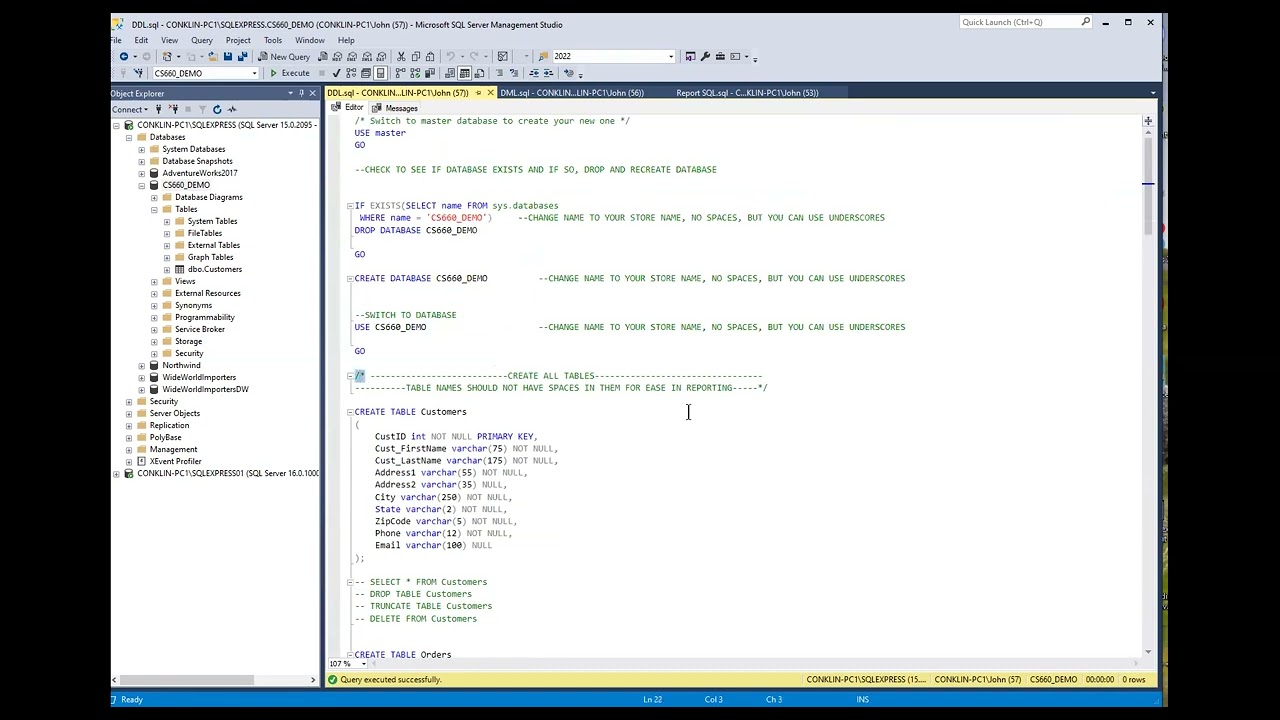Click the Find in Files icon

543,57
